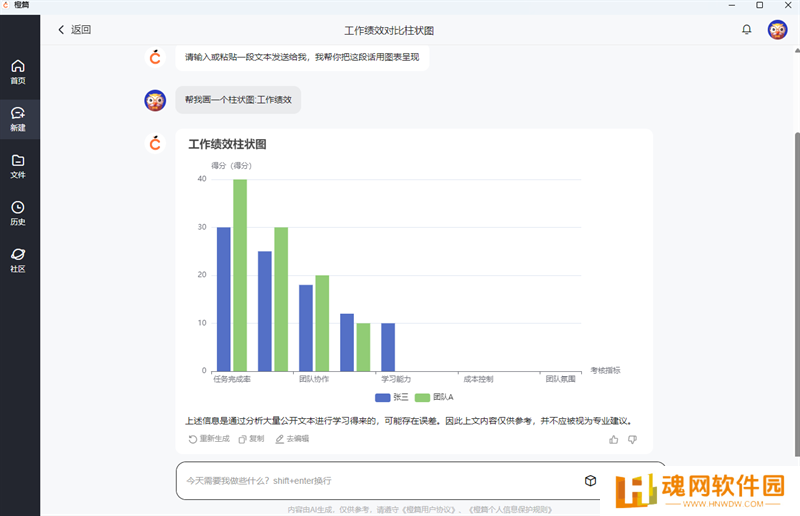The width and height of the screenshot is (800, 516).
Task: Open the 首页 home page in sidebar
Action: click(18, 72)
